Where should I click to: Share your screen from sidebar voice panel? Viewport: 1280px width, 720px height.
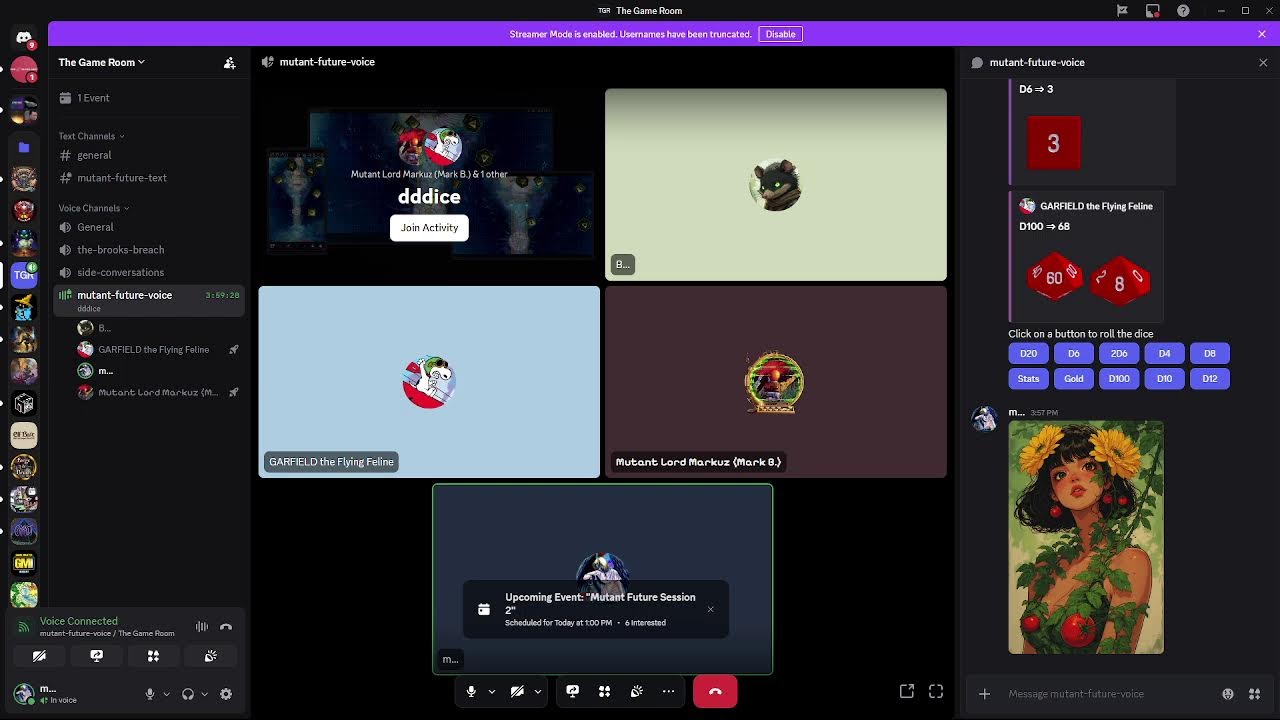click(x=96, y=656)
